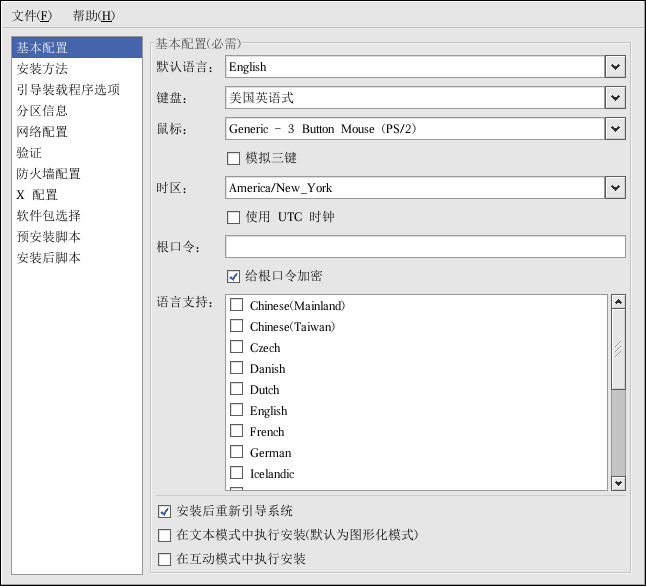This screenshot has height=586, width=646.
Task: Select 安装方法 in the sidebar
Action: (x=42, y=69)
